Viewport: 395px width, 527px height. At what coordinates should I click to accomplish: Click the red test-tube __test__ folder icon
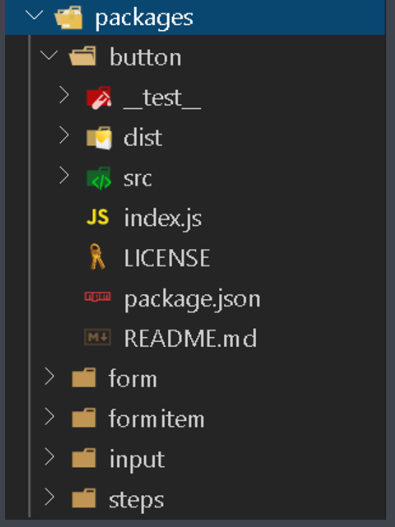pyautogui.click(x=99, y=98)
